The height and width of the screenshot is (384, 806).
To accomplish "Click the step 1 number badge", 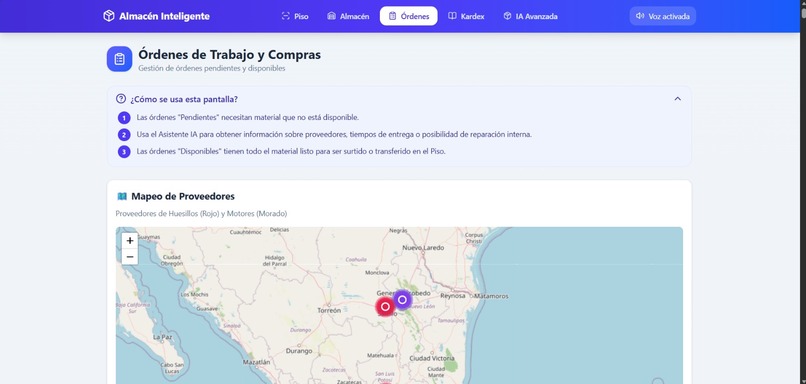I will pyautogui.click(x=124, y=118).
